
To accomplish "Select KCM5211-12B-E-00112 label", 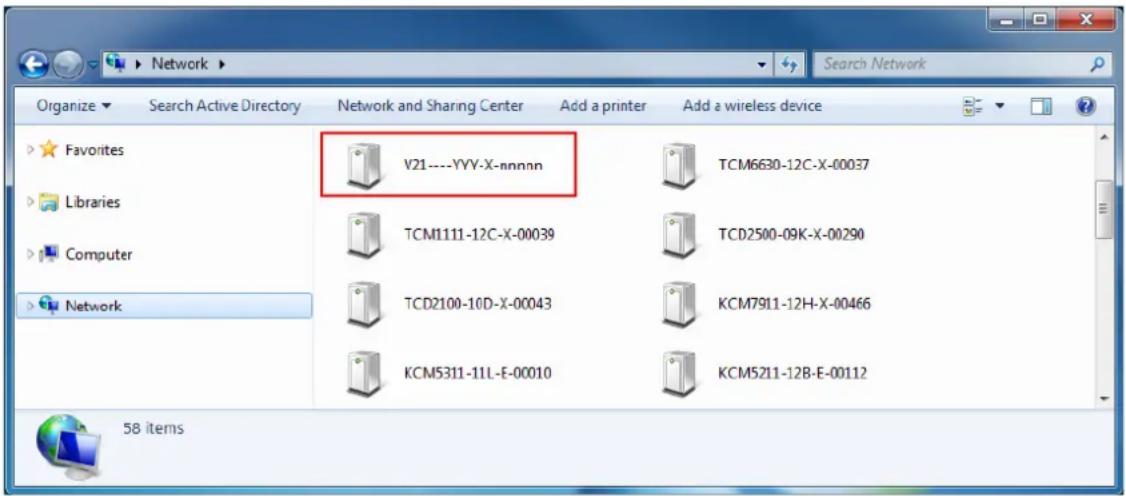I will click(793, 374).
